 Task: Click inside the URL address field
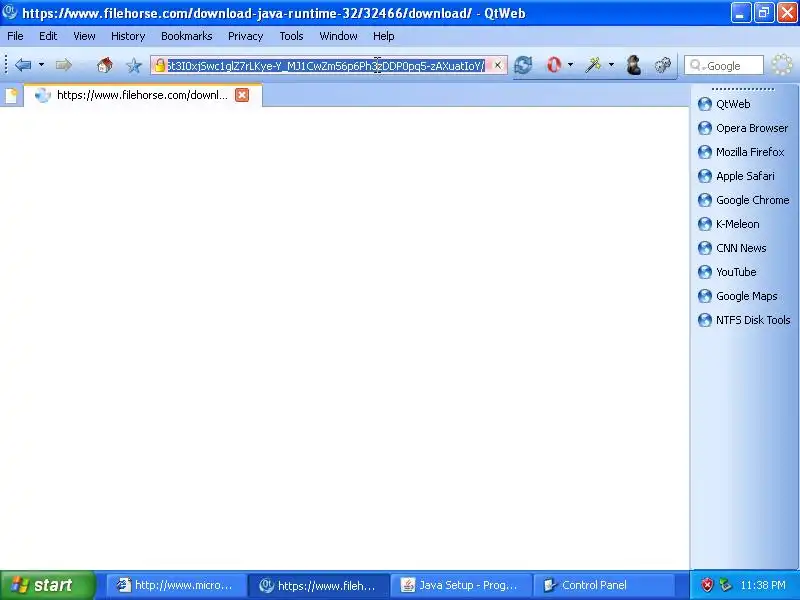click(327, 65)
